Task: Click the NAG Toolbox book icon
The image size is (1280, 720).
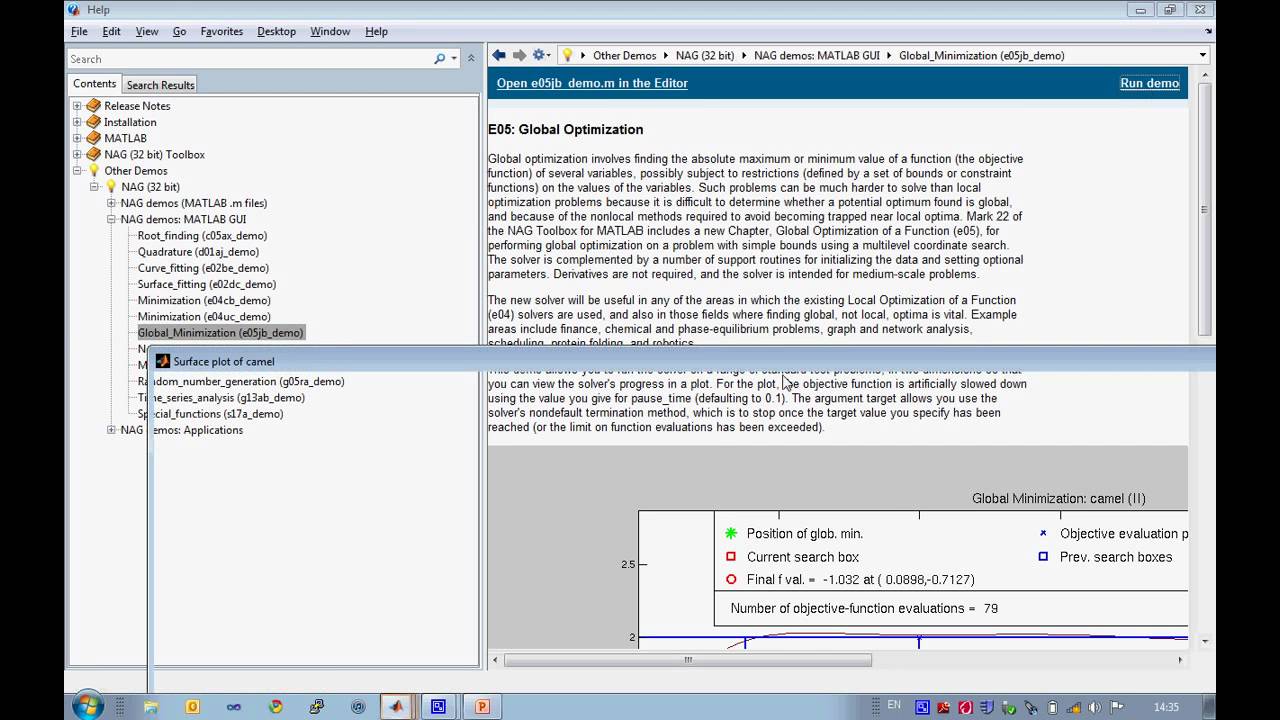Action: [x=93, y=154]
